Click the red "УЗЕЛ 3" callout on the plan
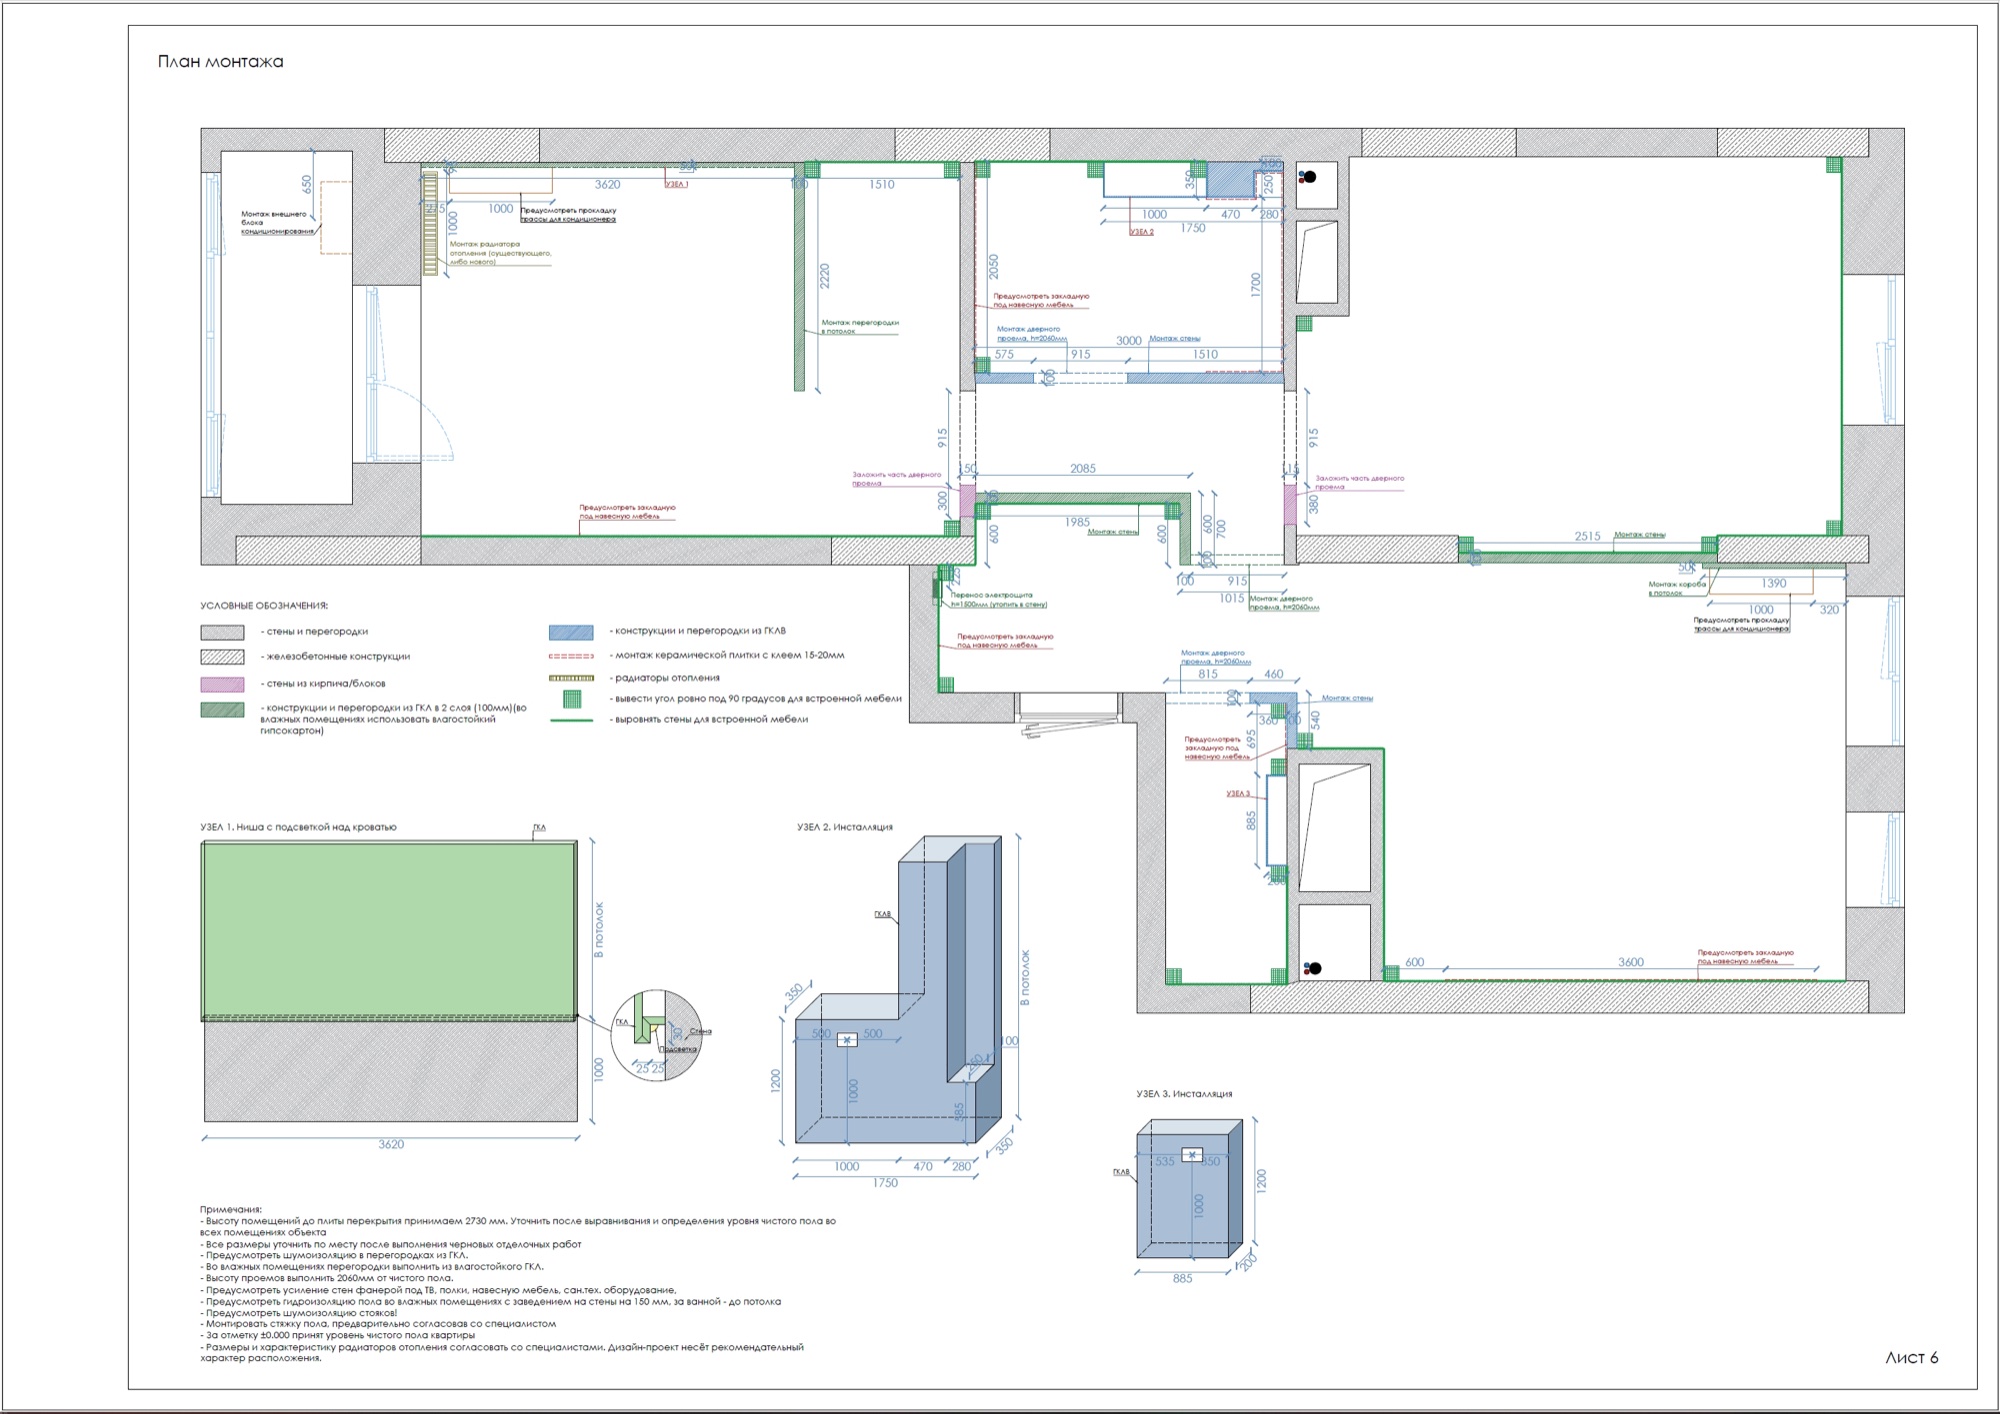2000x1414 pixels. (1238, 793)
